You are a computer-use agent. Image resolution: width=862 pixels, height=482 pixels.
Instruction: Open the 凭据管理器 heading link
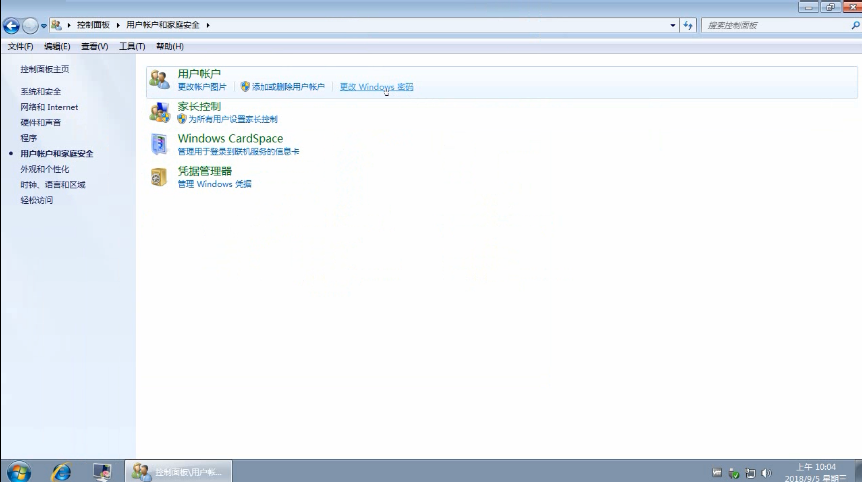click(205, 171)
